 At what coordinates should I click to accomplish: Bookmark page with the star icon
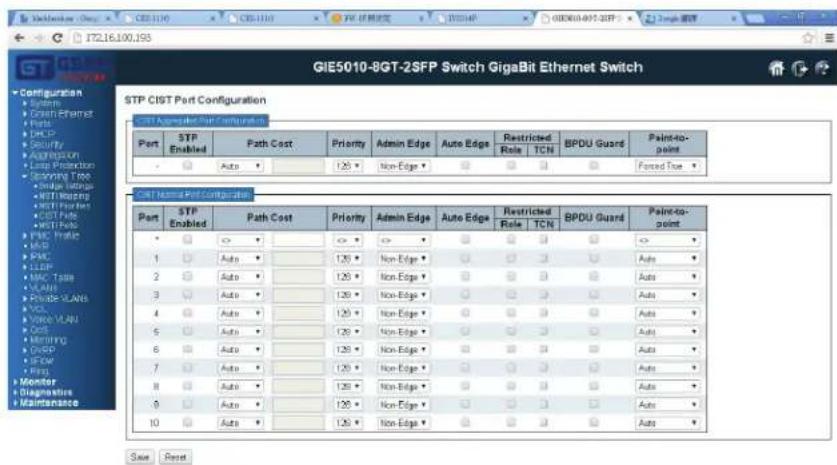tap(808, 38)
